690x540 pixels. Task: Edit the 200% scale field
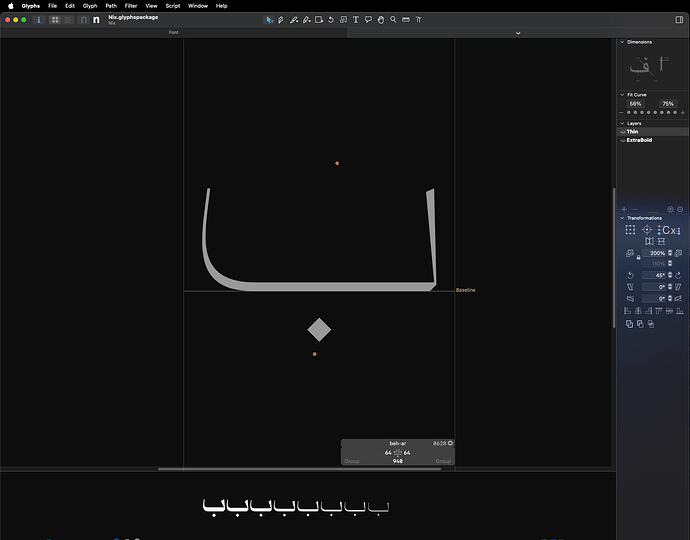coord(655,253)
